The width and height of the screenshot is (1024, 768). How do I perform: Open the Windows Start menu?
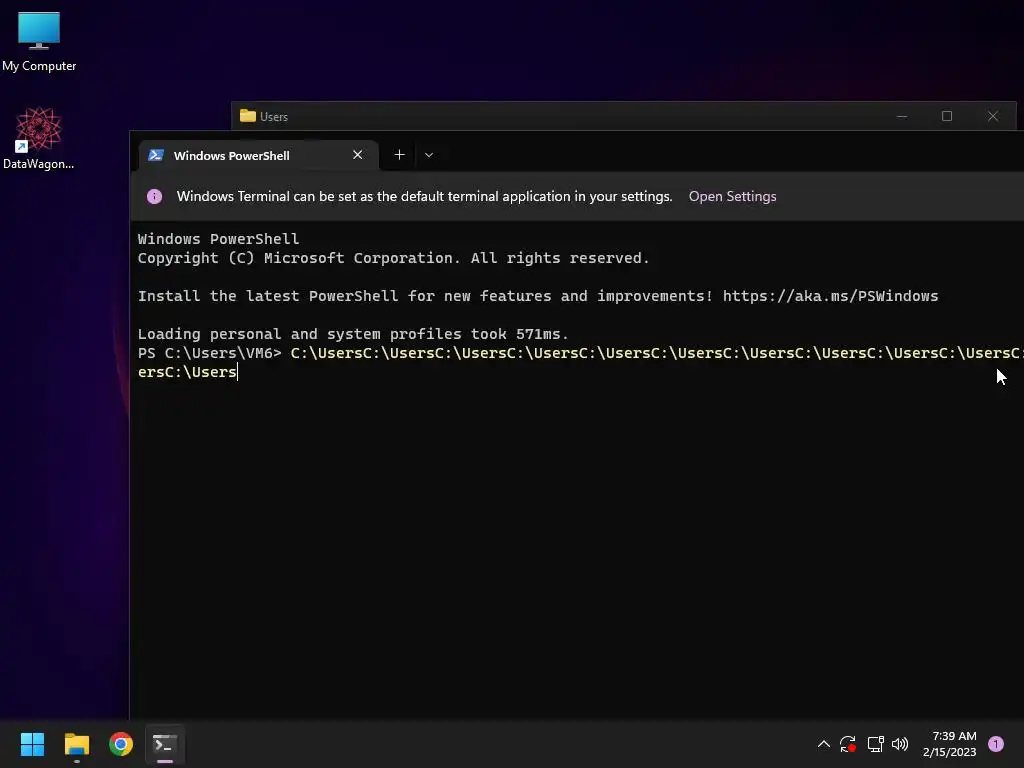pyautogui.click(x=32, y=744)
